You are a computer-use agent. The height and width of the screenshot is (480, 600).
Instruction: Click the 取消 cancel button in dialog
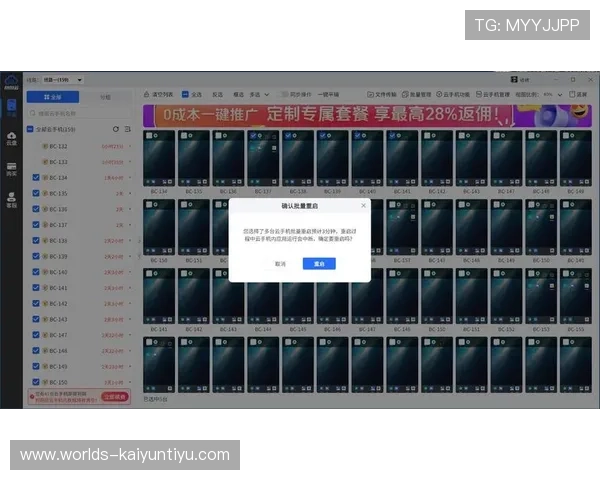click(x=280, y=263)
